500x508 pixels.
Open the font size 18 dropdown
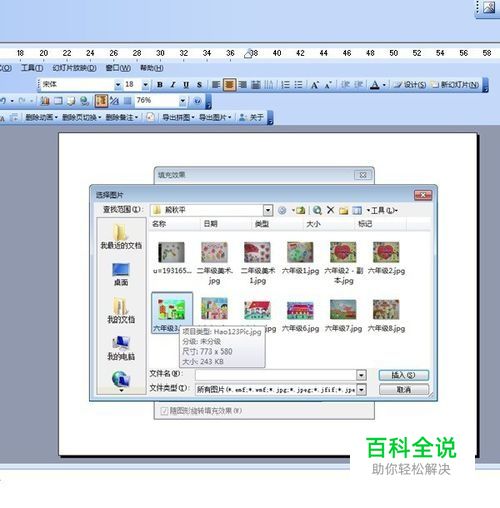146,85
